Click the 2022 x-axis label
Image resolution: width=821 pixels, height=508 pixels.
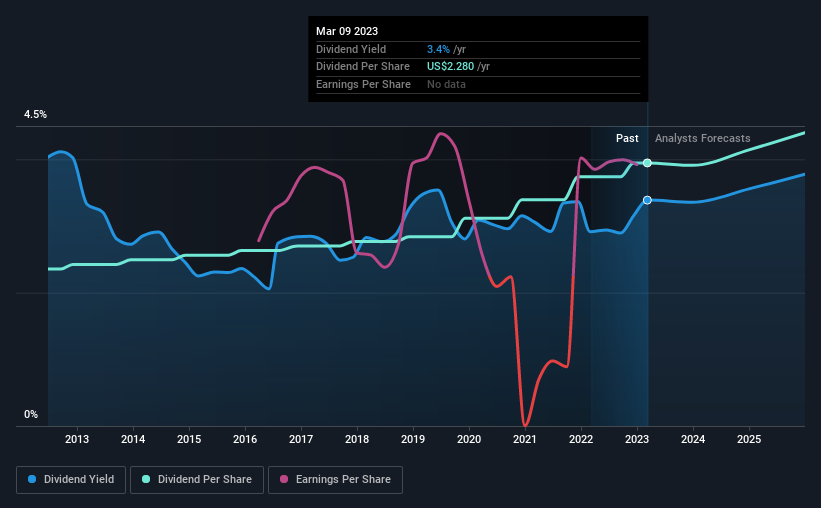pyautogui.click(x=581, y=439)
